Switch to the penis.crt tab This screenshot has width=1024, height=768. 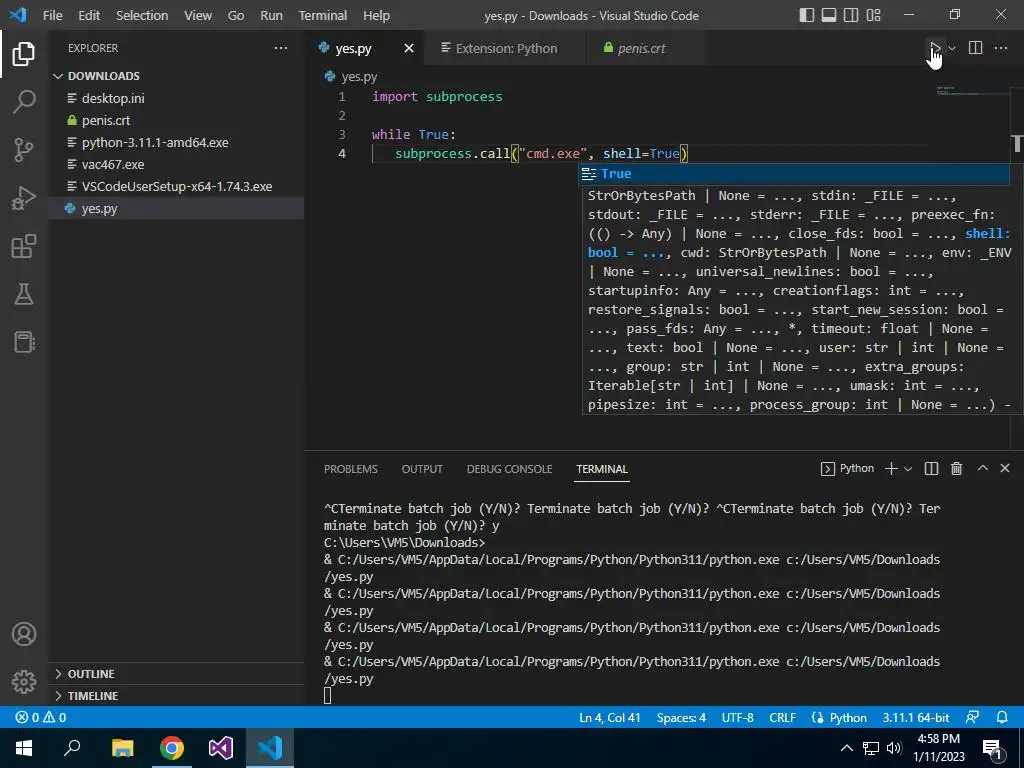pos(641,48)
